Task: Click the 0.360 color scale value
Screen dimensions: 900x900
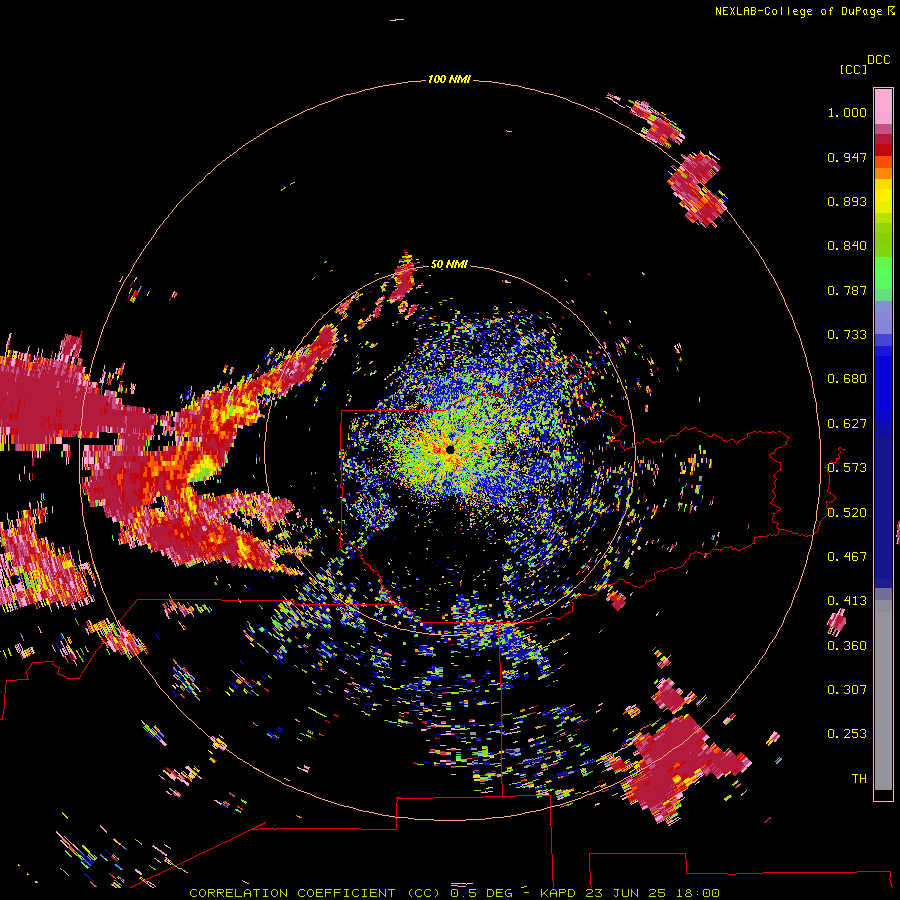Action: [847, 646]
